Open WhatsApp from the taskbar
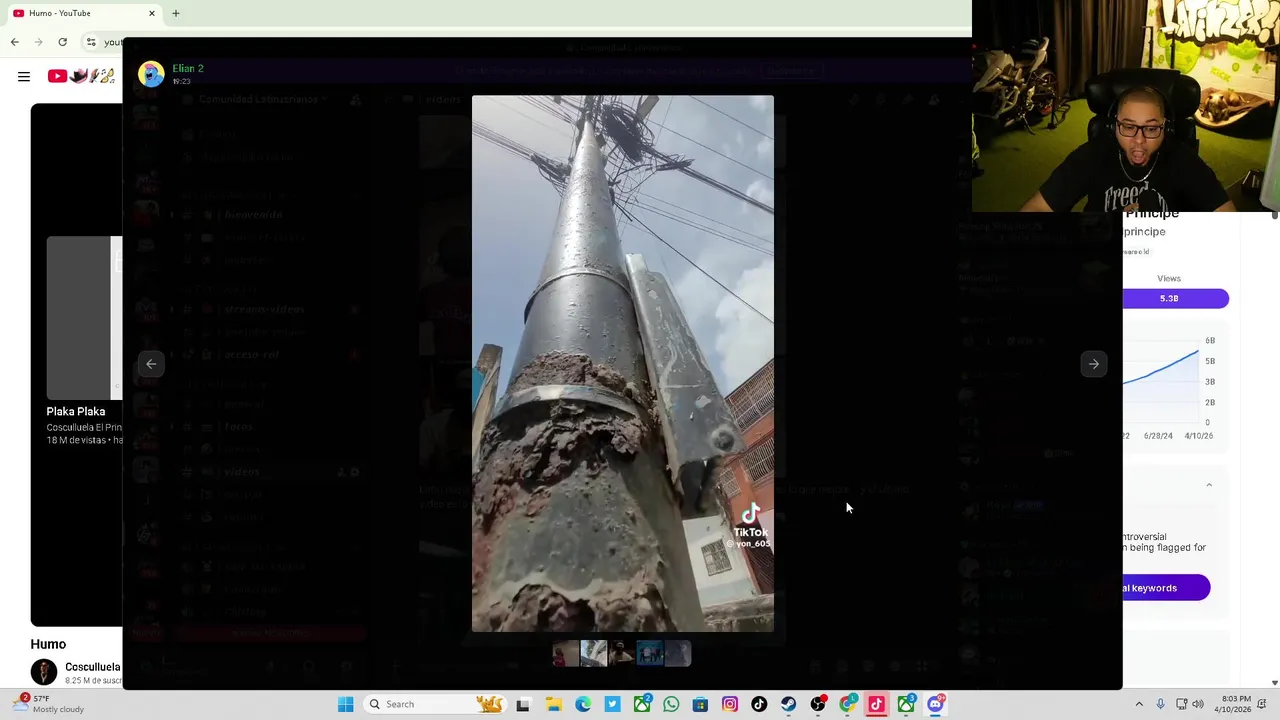This screenshot has height=720, width=1280. click(x=671, y=704)
